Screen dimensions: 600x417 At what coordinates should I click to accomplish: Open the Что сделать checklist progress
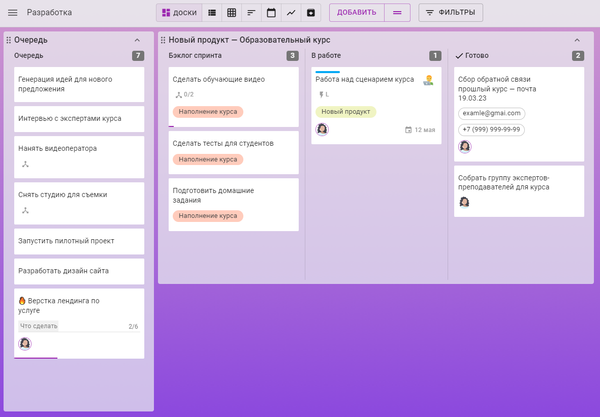[x=78, y=326]
